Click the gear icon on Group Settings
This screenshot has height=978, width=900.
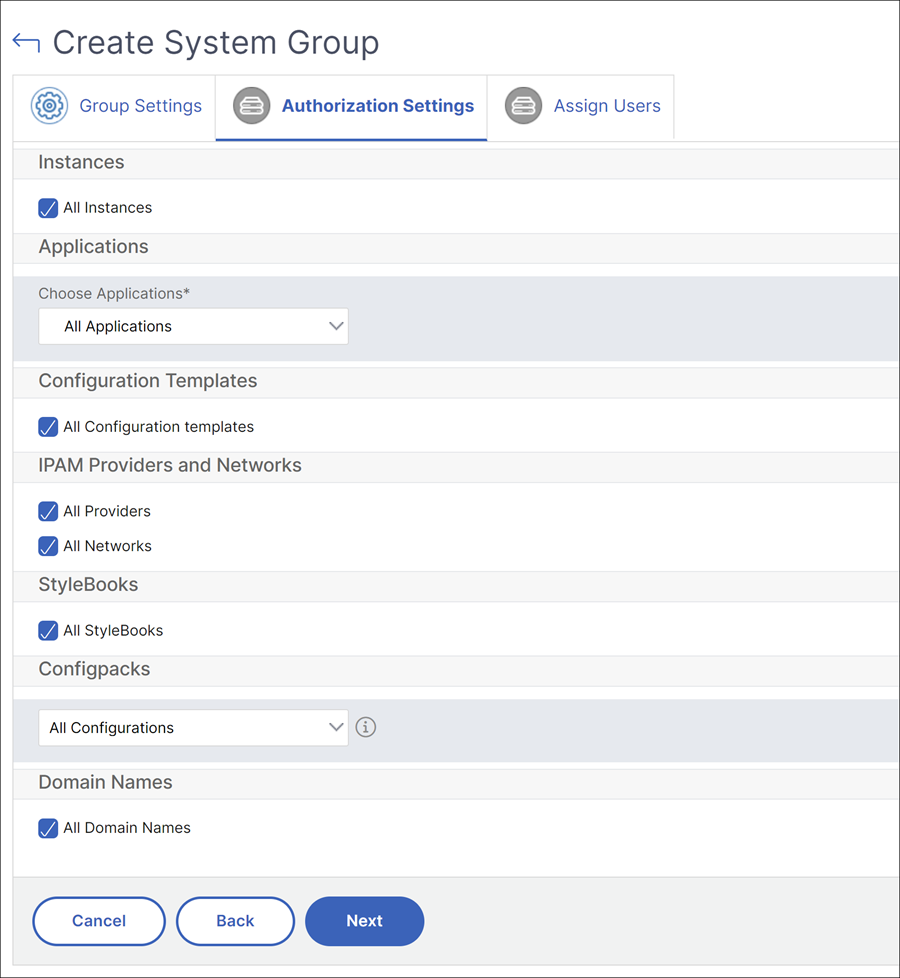click(49, 105)
